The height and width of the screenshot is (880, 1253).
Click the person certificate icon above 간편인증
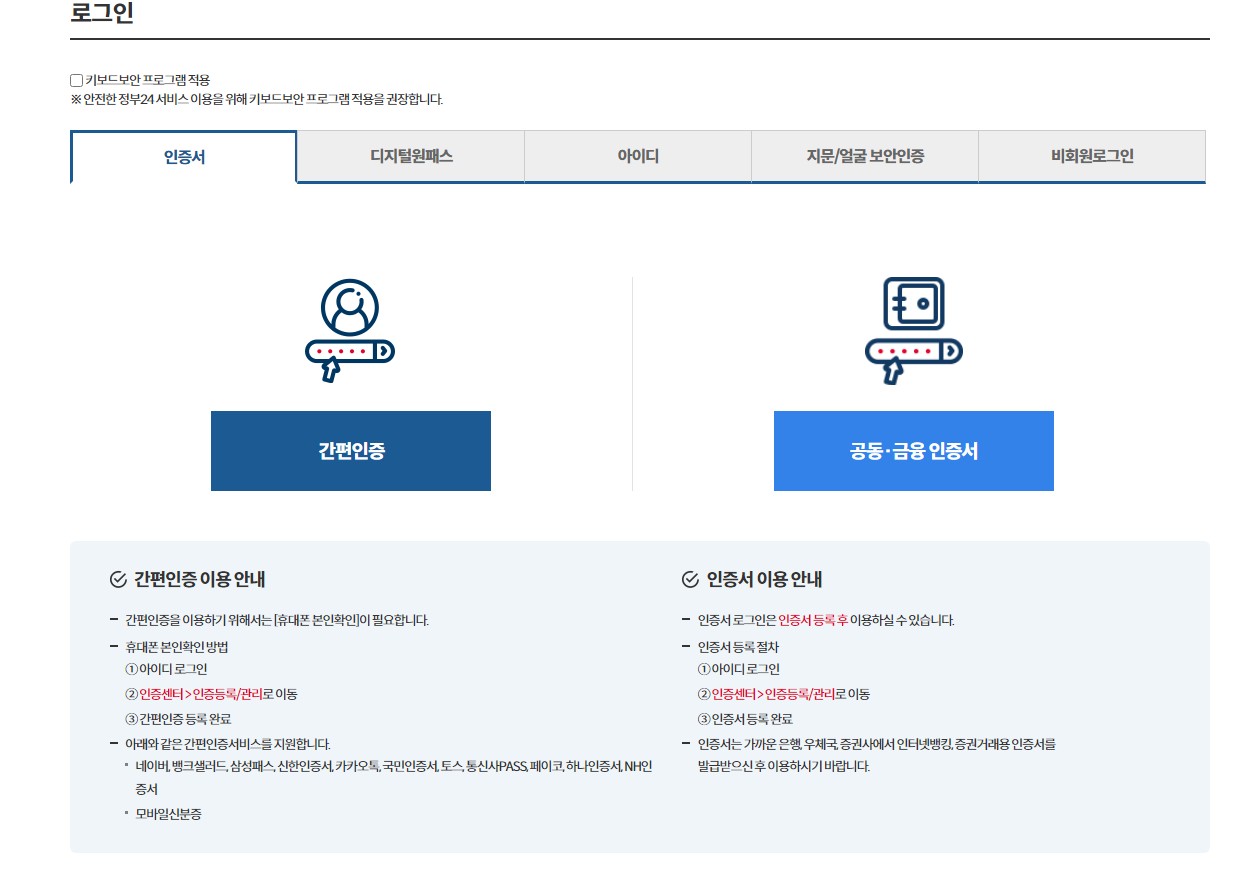click(x=350, y=325)
